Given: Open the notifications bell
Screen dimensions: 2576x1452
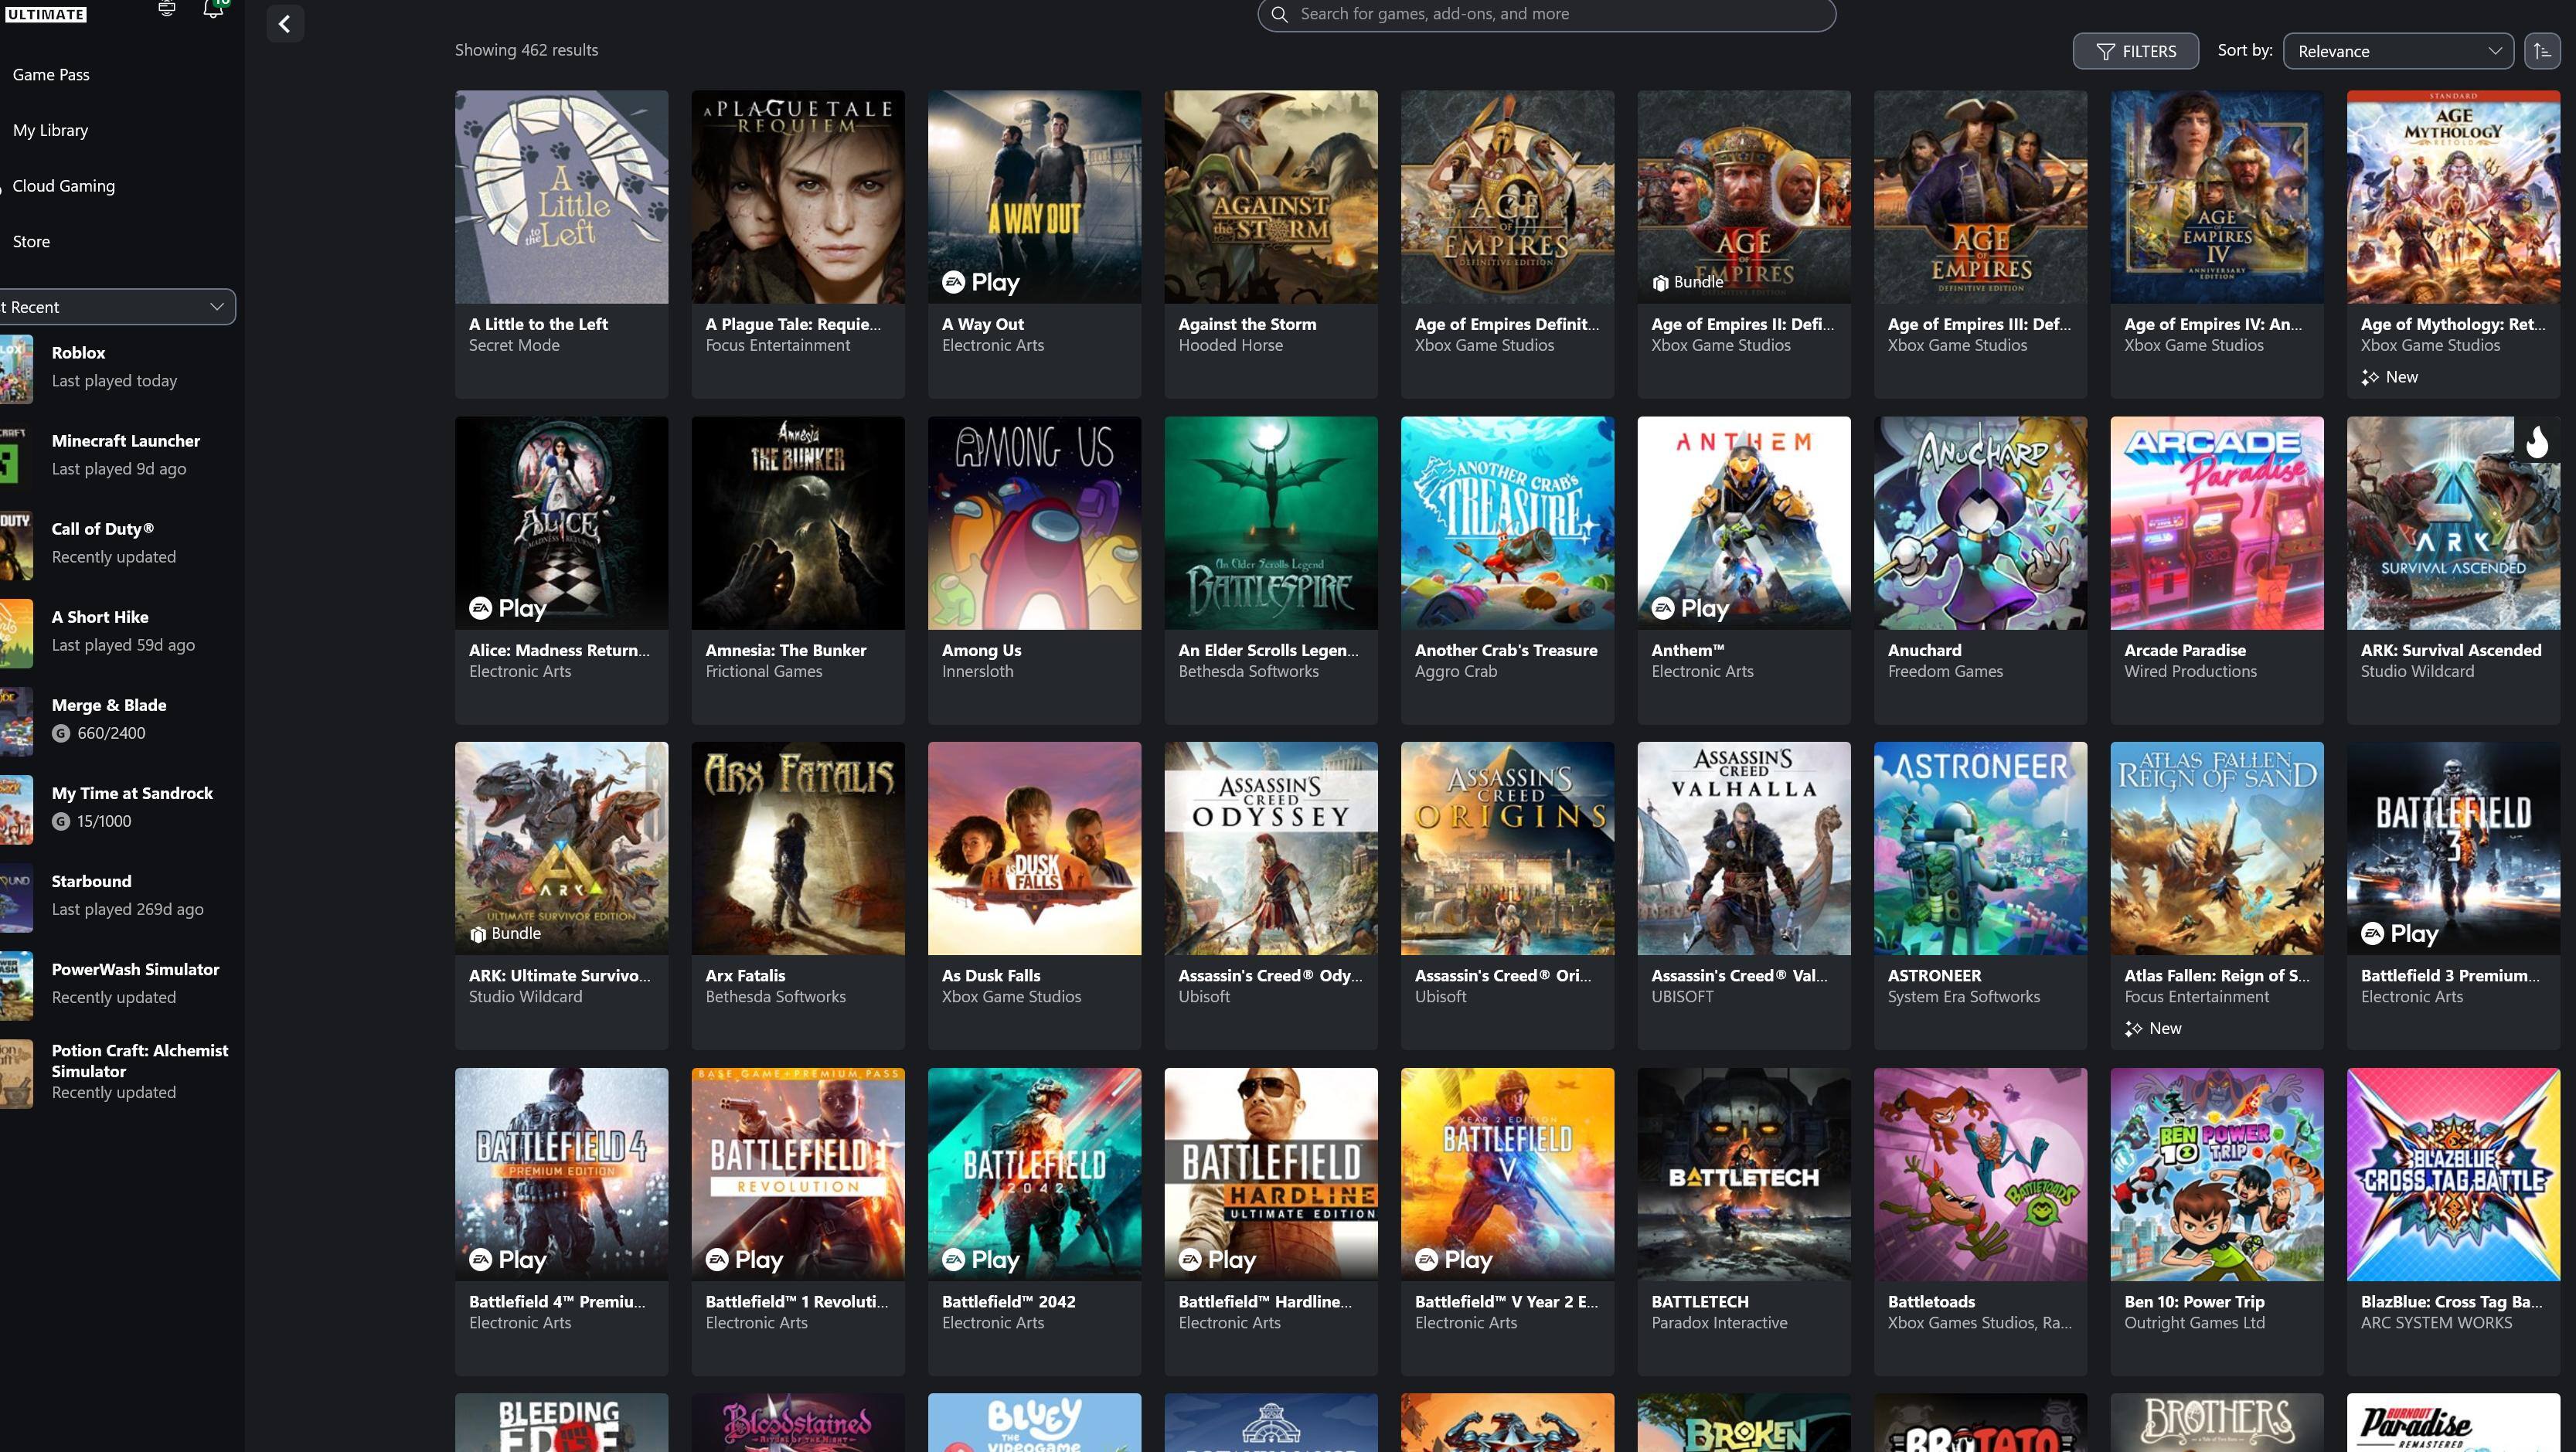Looking at the screenshot, I should click(x=213, y=9).
